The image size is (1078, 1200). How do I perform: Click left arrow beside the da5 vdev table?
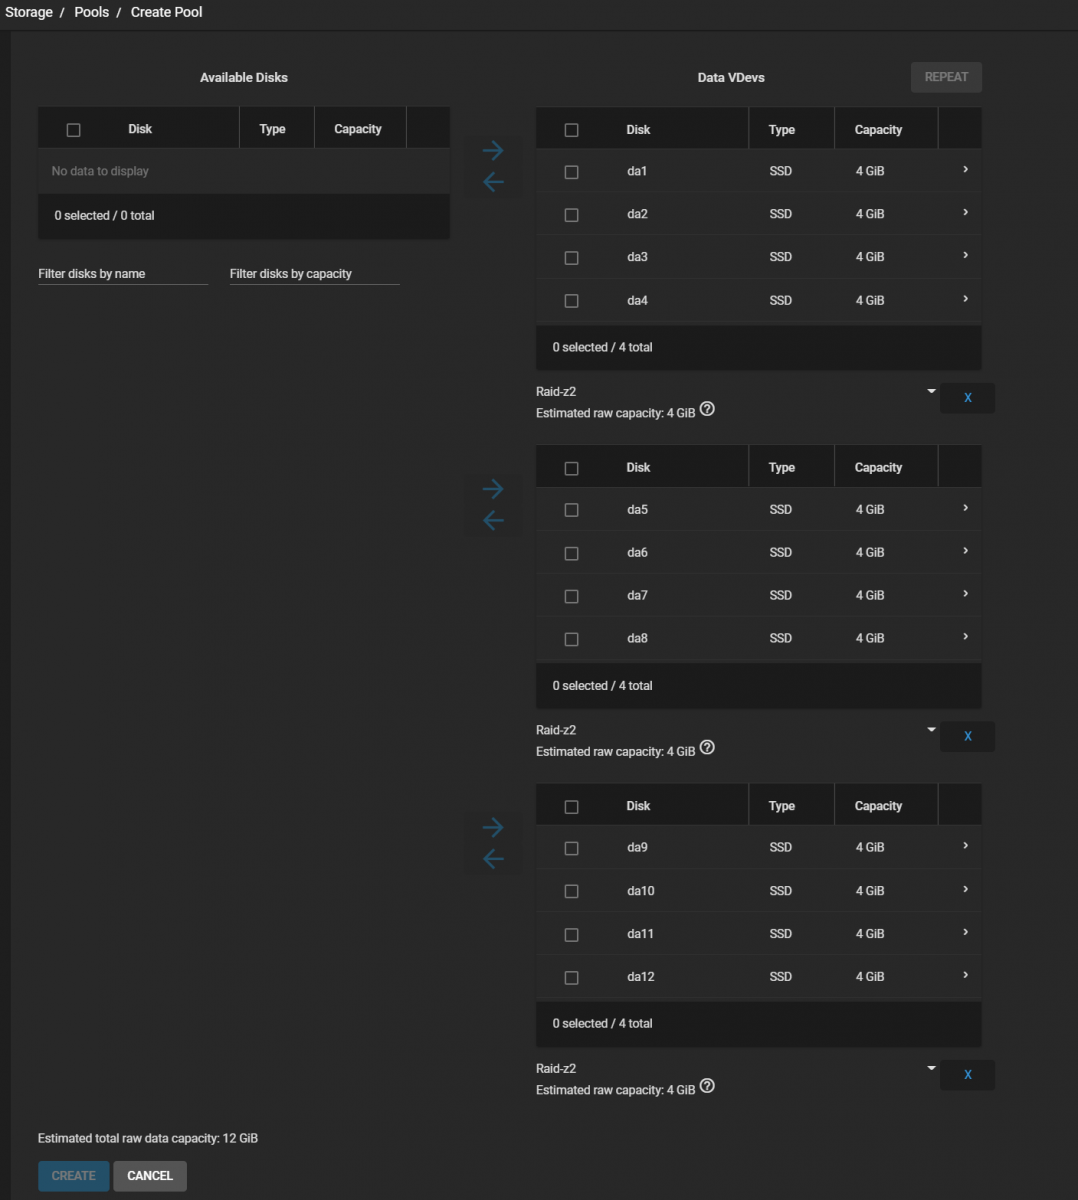[x=493, y=520]
